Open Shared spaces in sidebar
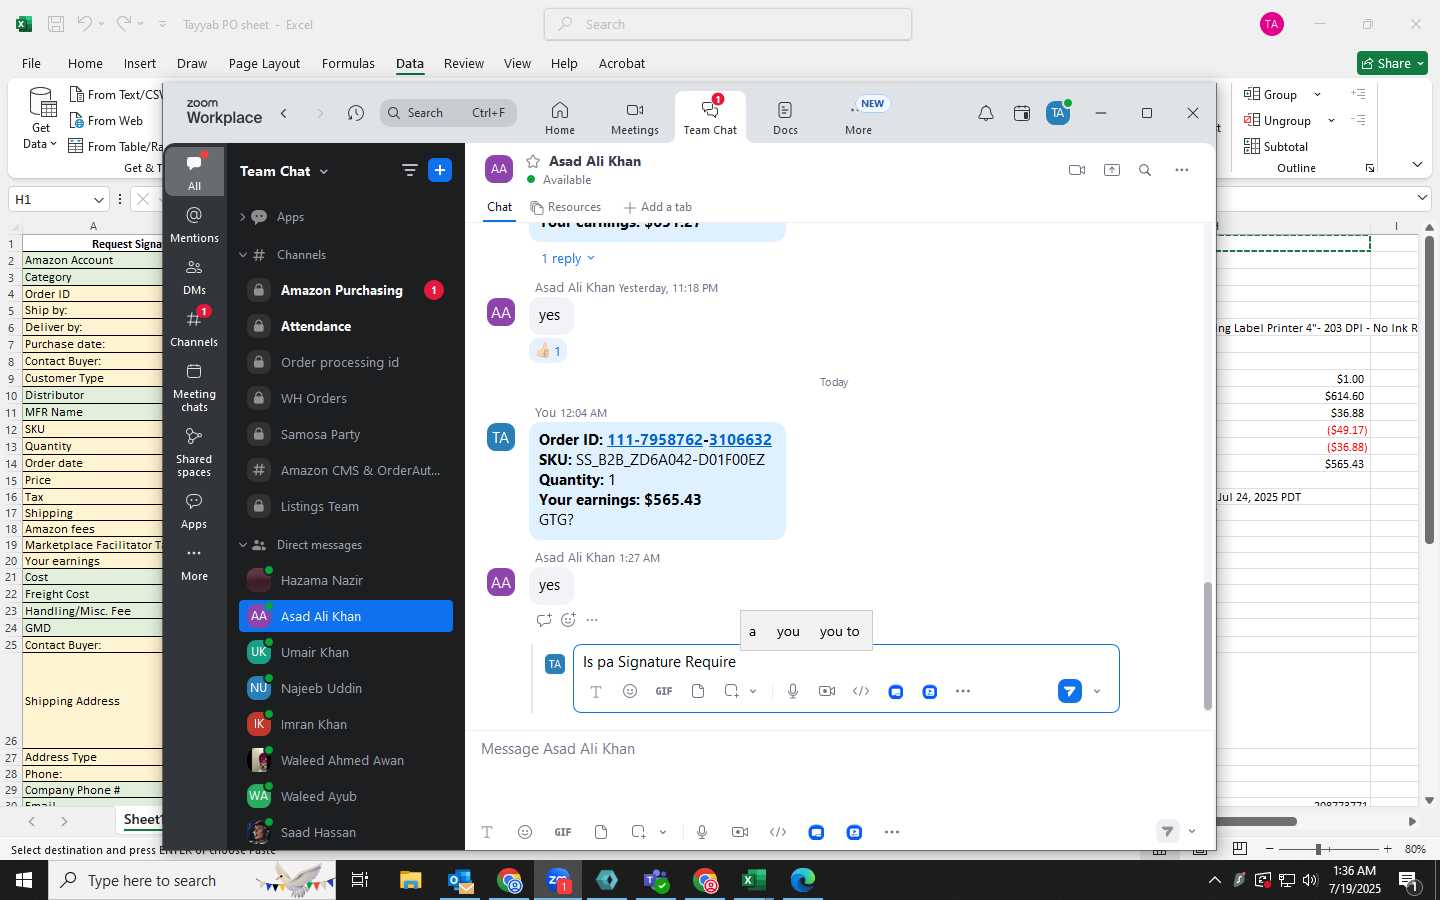 (194, 452)
